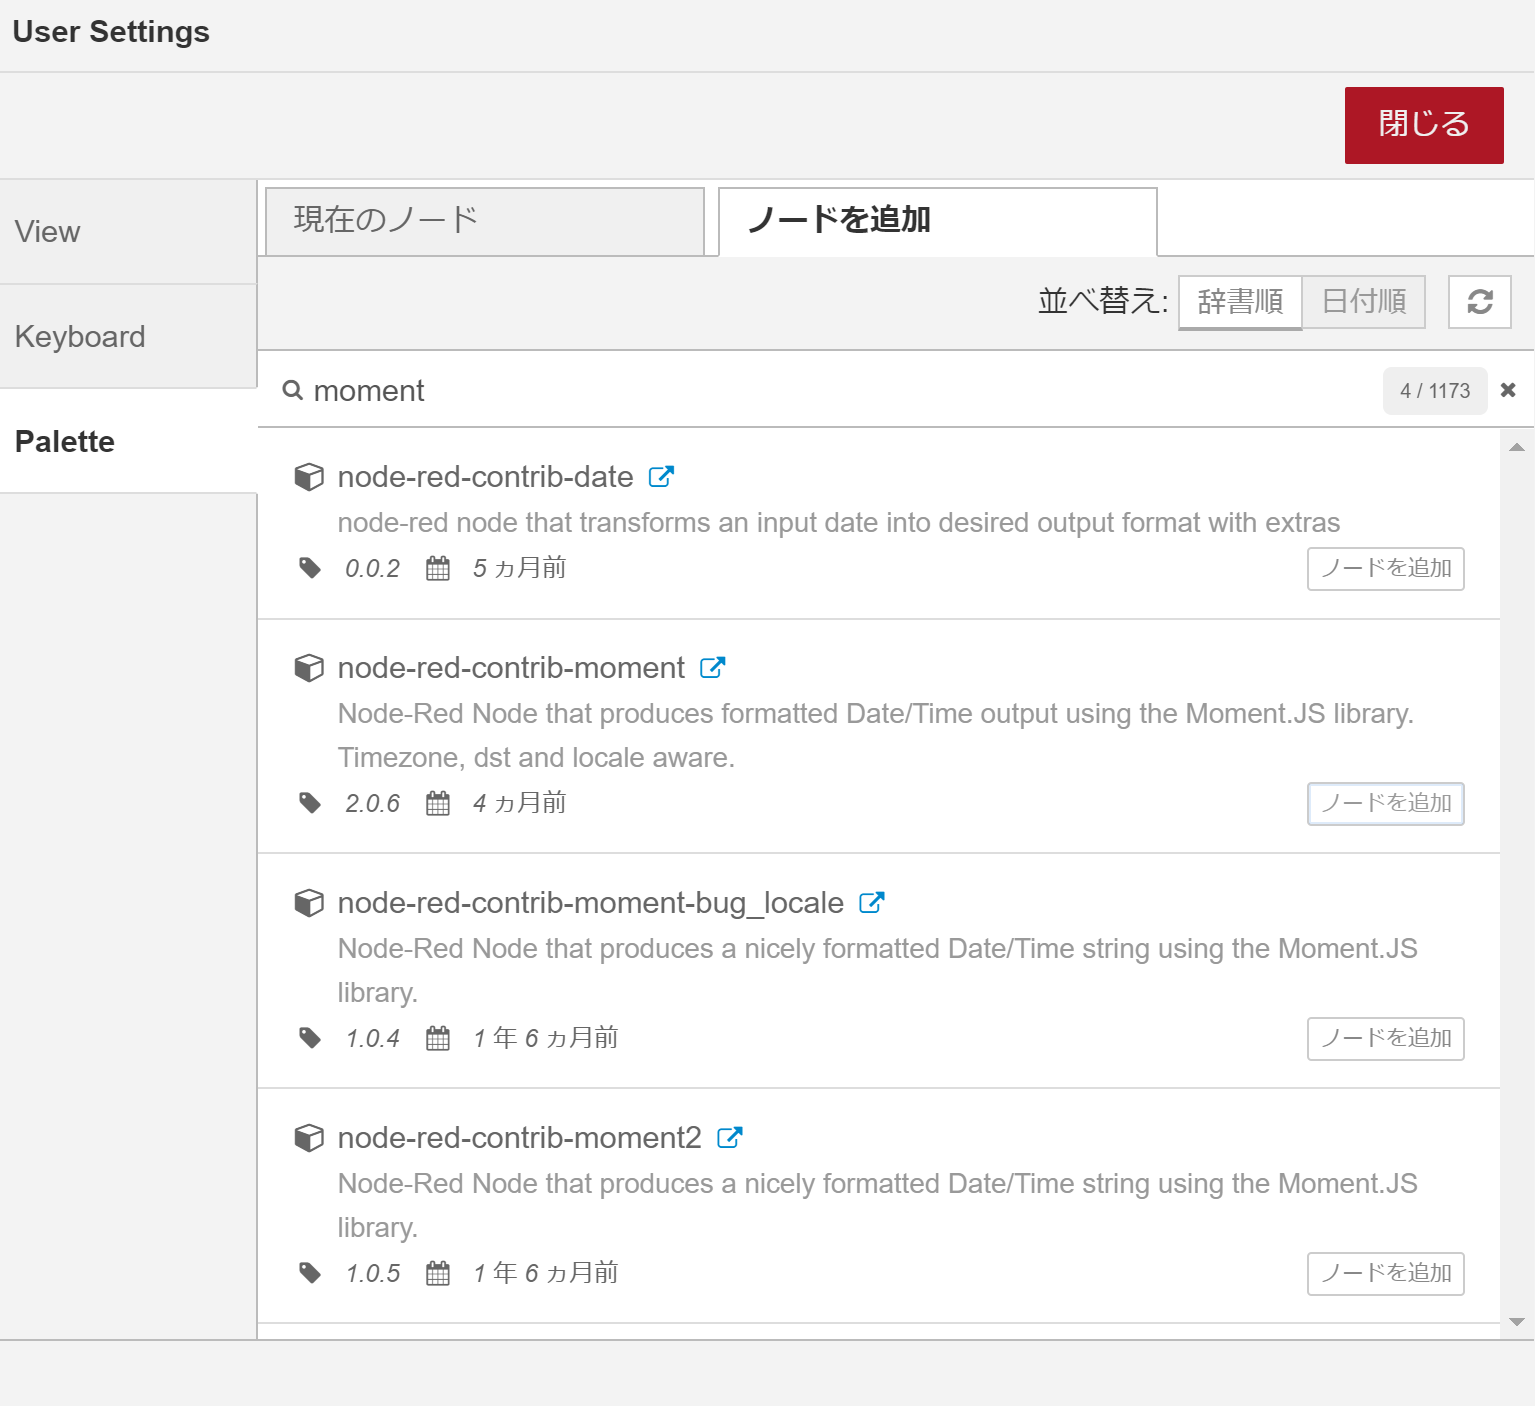Viewport: 1535px width, 1406px height.
Task: Open the Keyboard settings section
Action: pos(128,337)
